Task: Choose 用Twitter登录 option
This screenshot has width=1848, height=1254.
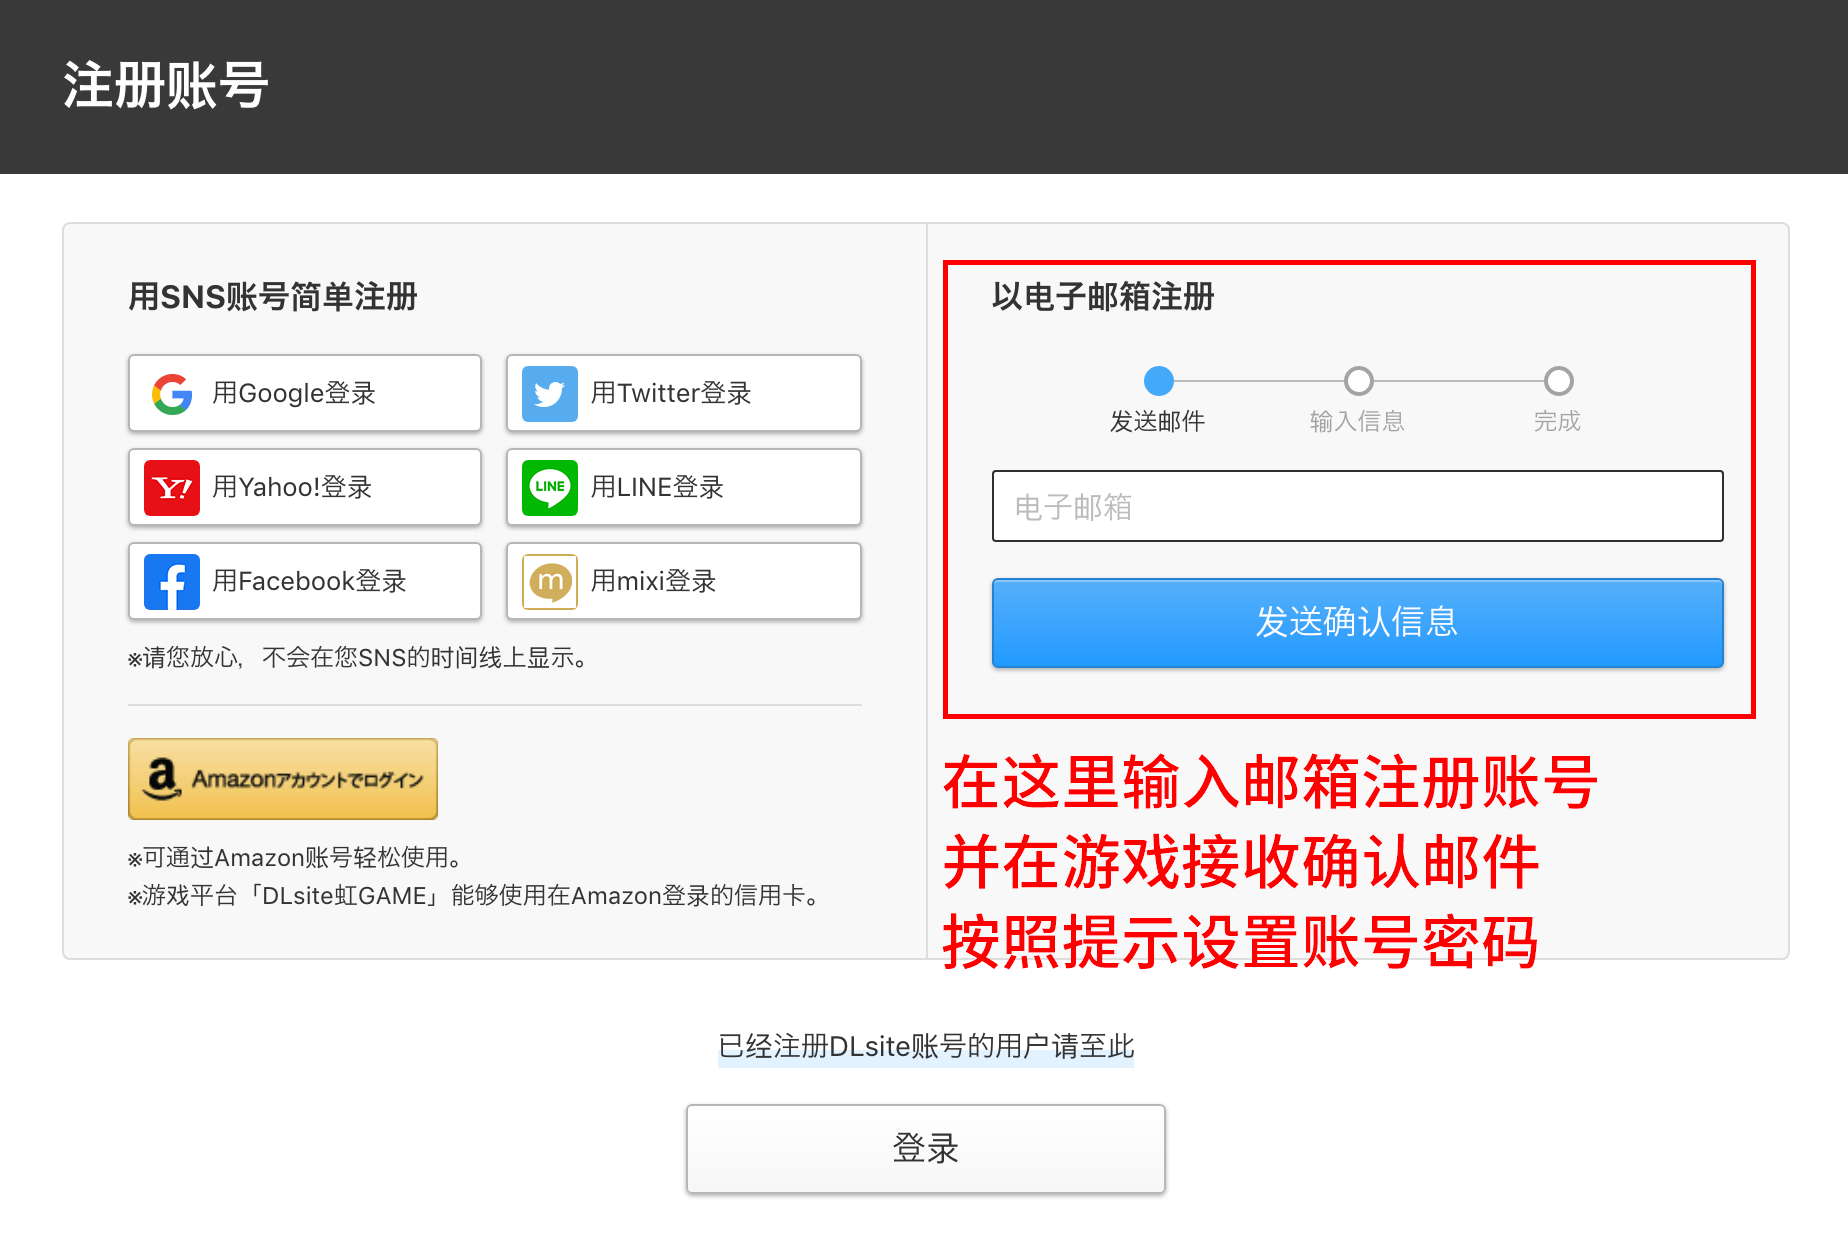Action: 684,393
